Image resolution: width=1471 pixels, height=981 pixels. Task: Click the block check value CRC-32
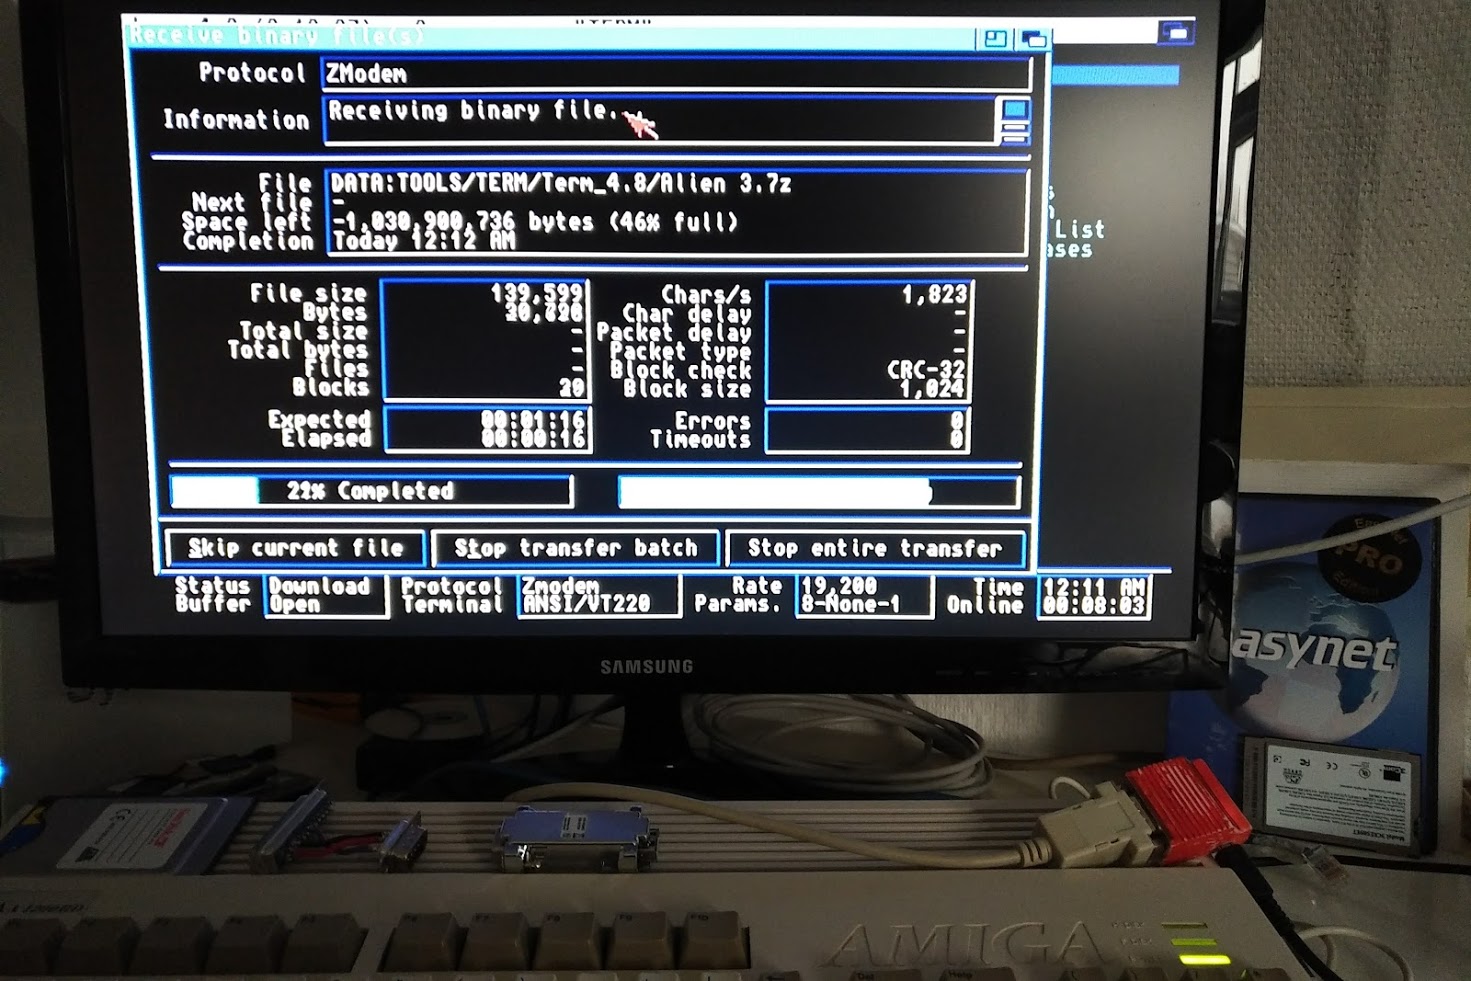(926, 369)
